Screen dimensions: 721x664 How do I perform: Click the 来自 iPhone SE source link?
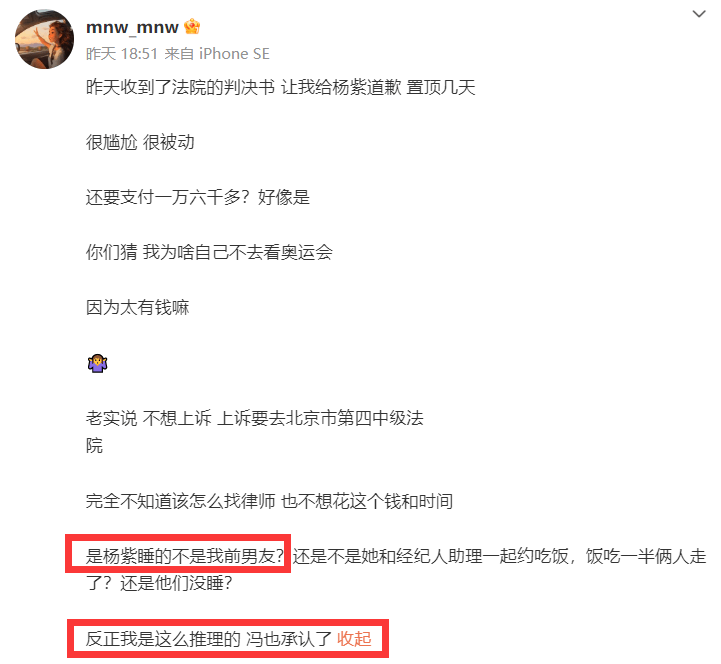click(217, 54)
